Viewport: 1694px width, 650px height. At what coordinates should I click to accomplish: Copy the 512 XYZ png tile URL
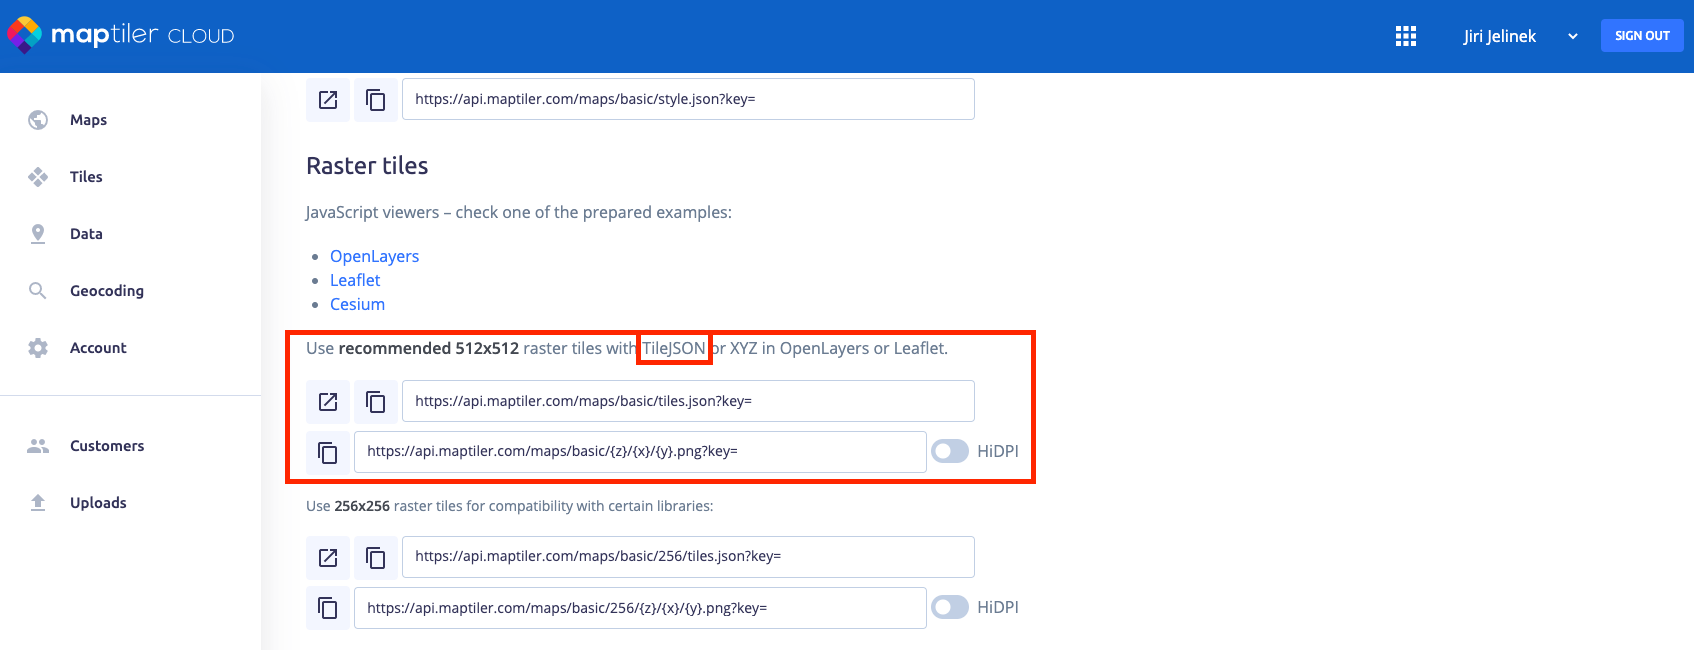pyautogui.click(x=328, y=452)
